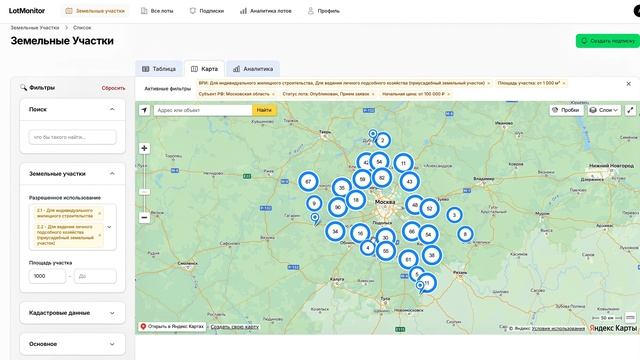This screenshot has width=640, height=360.
Task: Close the active filters bar
Action: point(629,84)
